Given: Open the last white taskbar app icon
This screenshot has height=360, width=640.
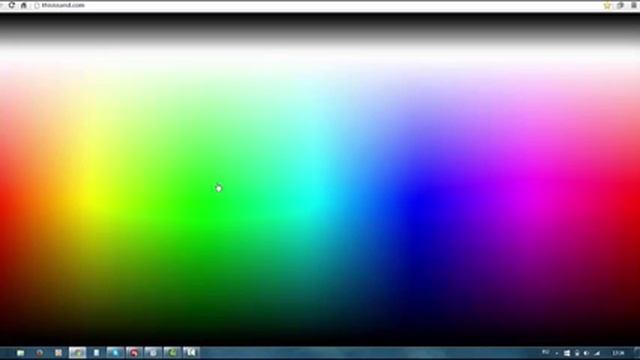Looking at the screenshot, I should tap(191, 353).
